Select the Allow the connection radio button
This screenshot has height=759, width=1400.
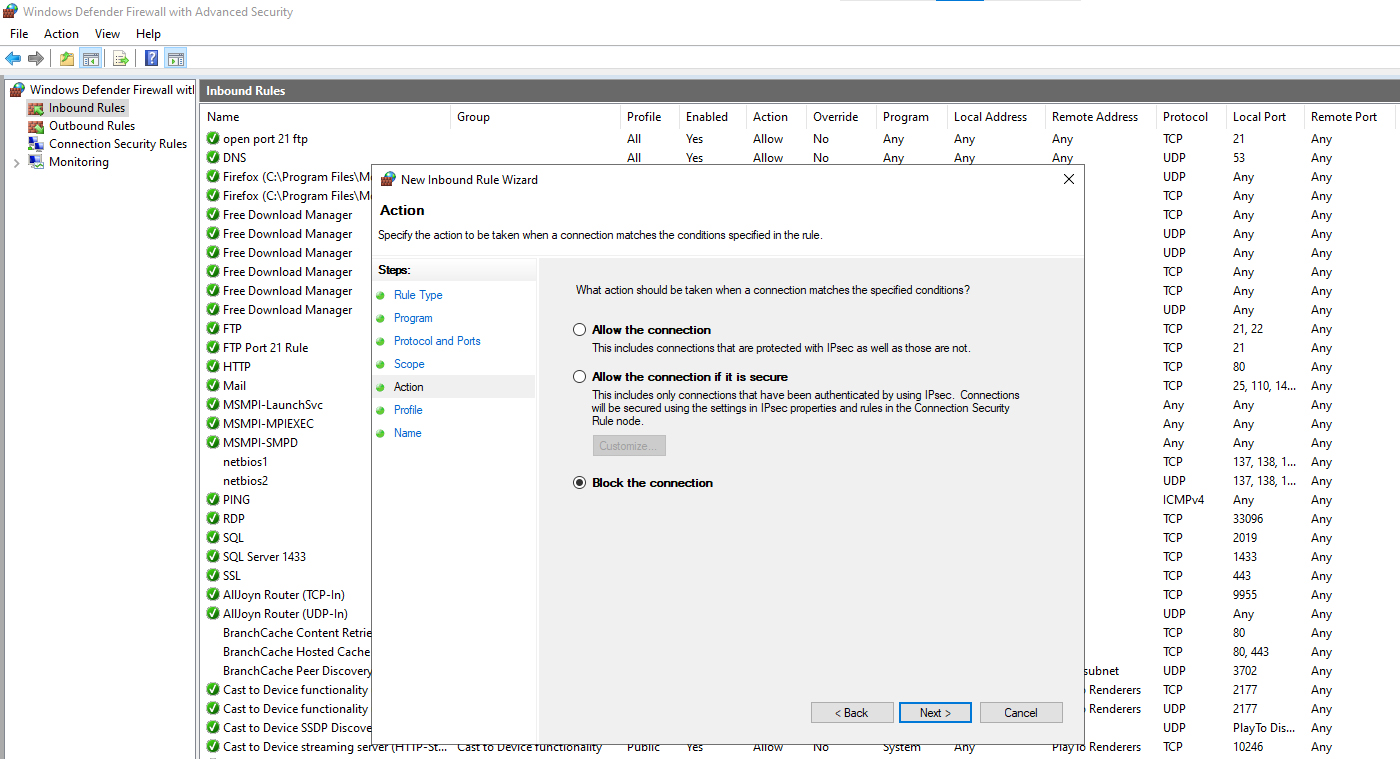coord(579,330)
